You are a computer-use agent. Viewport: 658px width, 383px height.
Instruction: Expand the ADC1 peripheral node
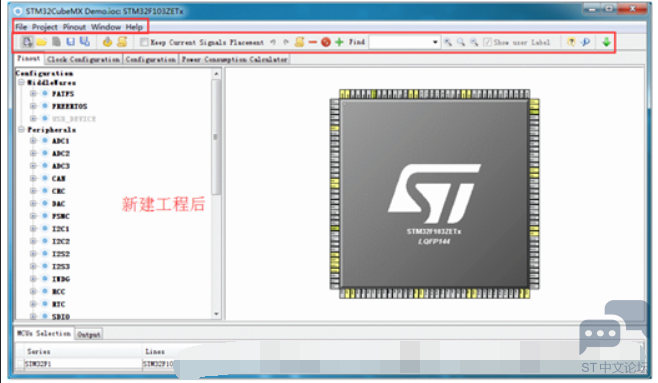point(33,141)
